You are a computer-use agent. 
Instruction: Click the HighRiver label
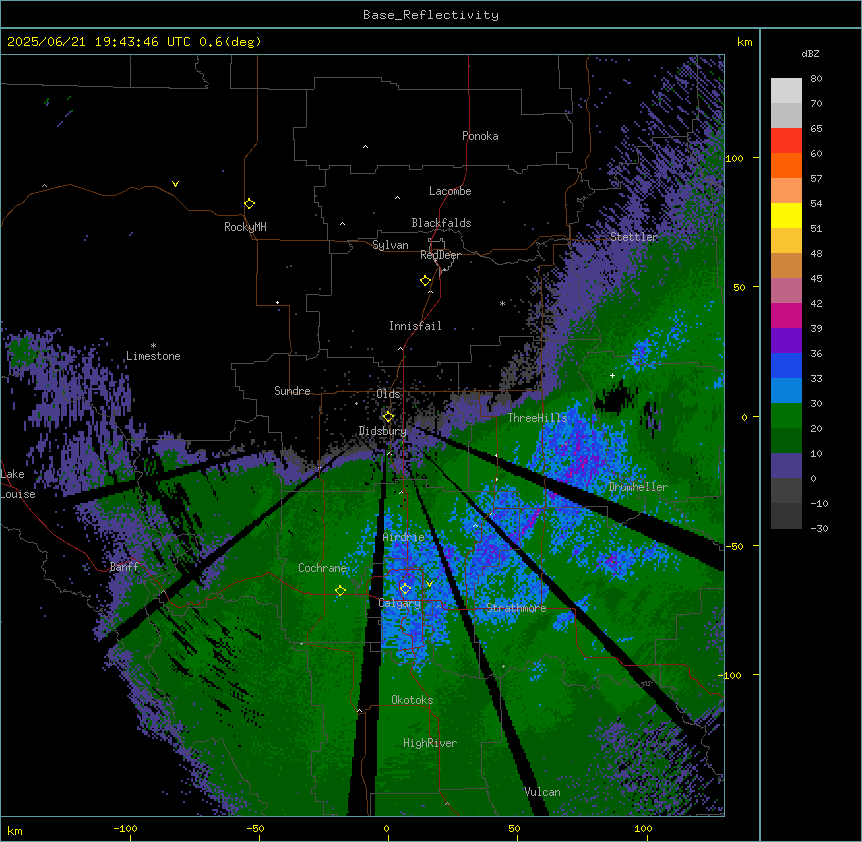[x=430, y=743]
